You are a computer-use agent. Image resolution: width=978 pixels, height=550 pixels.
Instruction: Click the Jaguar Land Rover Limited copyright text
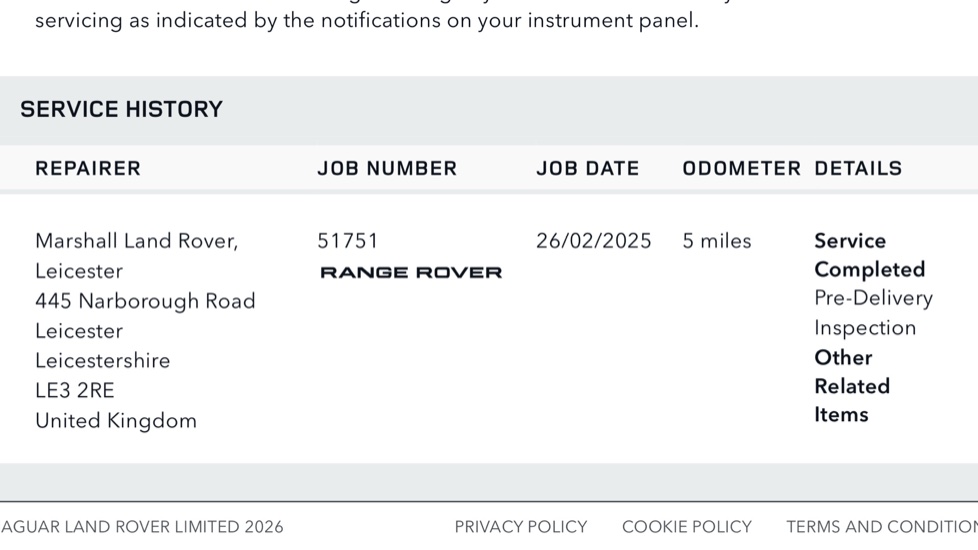(x=142, y=527)
